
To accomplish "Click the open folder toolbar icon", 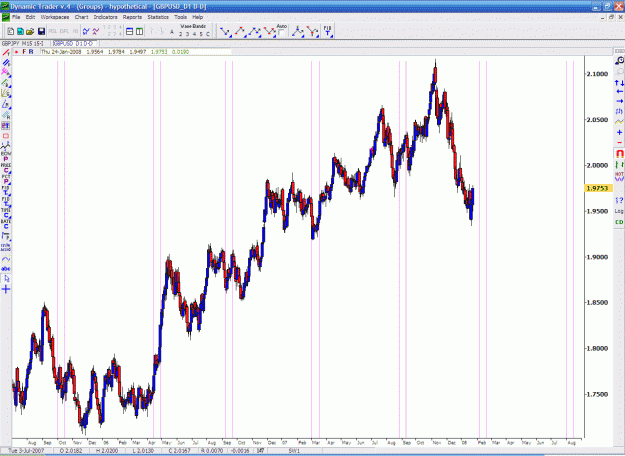I will pyautogui.click(x=30, y=31).
